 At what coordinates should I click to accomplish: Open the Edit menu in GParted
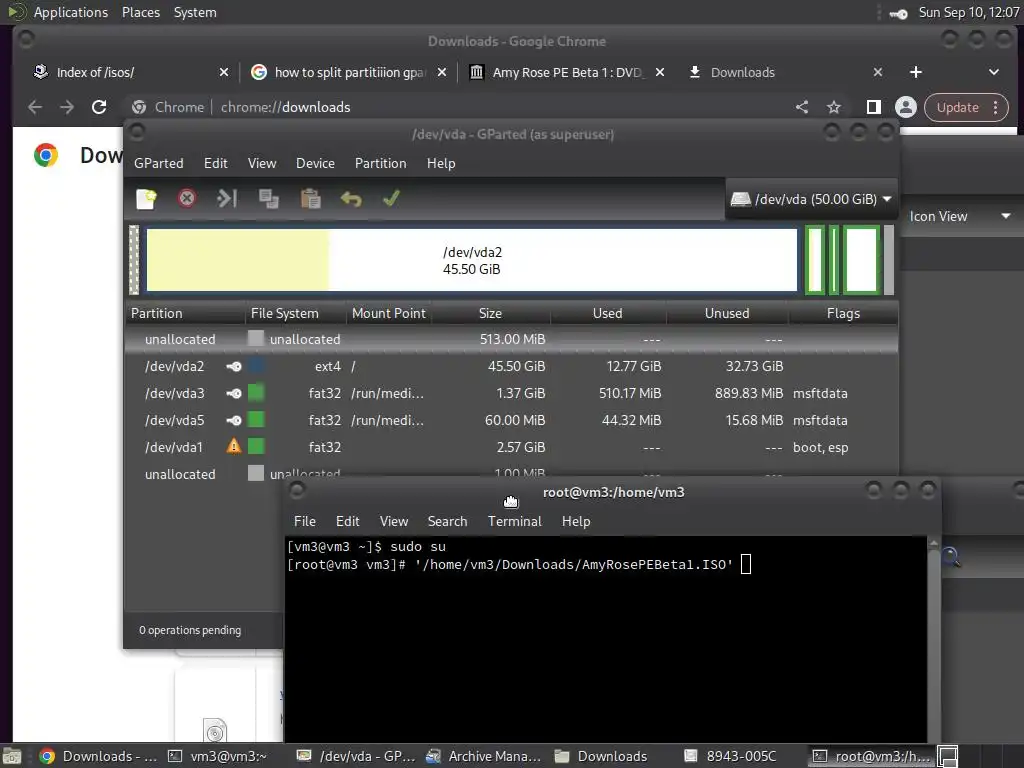coord(216,163)
